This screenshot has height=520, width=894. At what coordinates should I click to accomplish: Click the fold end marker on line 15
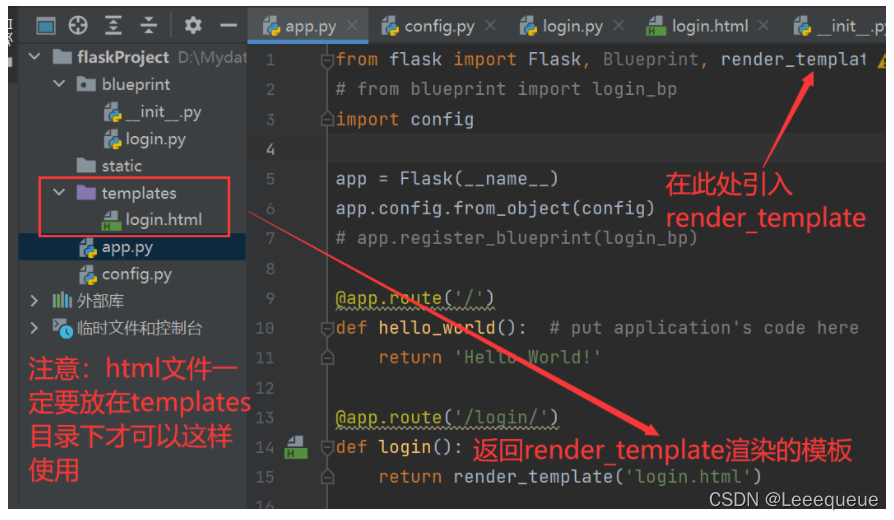click(x=327, y=477)
